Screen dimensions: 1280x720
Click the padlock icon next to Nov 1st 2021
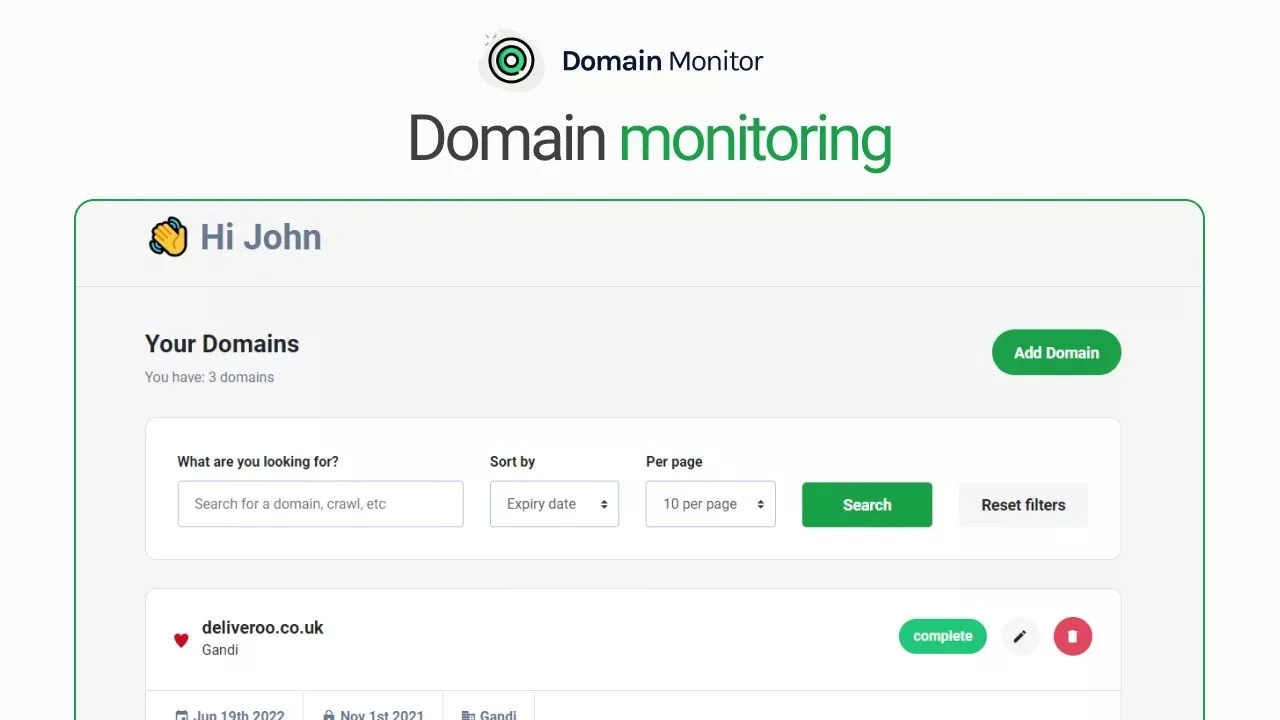[328, 715]
